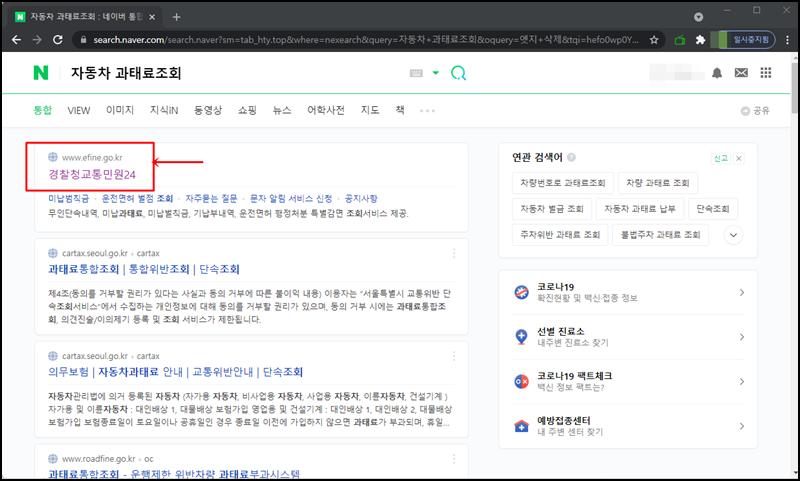Image resolution: width=800 pixels, height=481 pixels.
Task: Click related search 차량 과태료 조회
Action: [x=658, y=183]
